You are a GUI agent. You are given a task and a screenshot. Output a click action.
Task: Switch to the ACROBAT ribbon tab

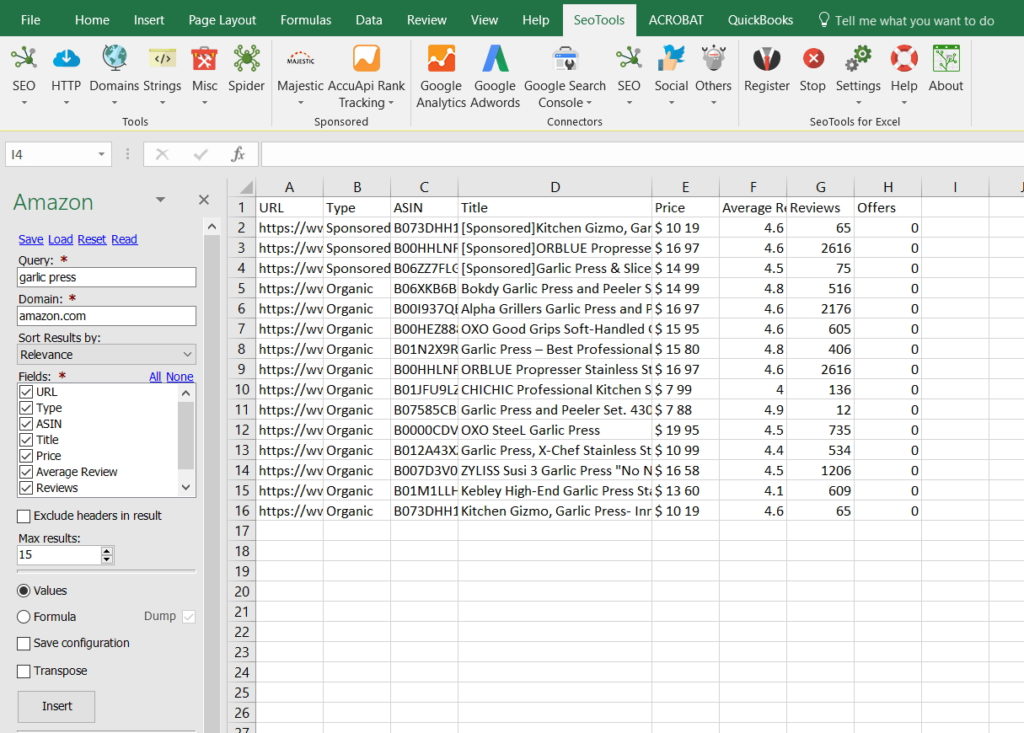676,20
